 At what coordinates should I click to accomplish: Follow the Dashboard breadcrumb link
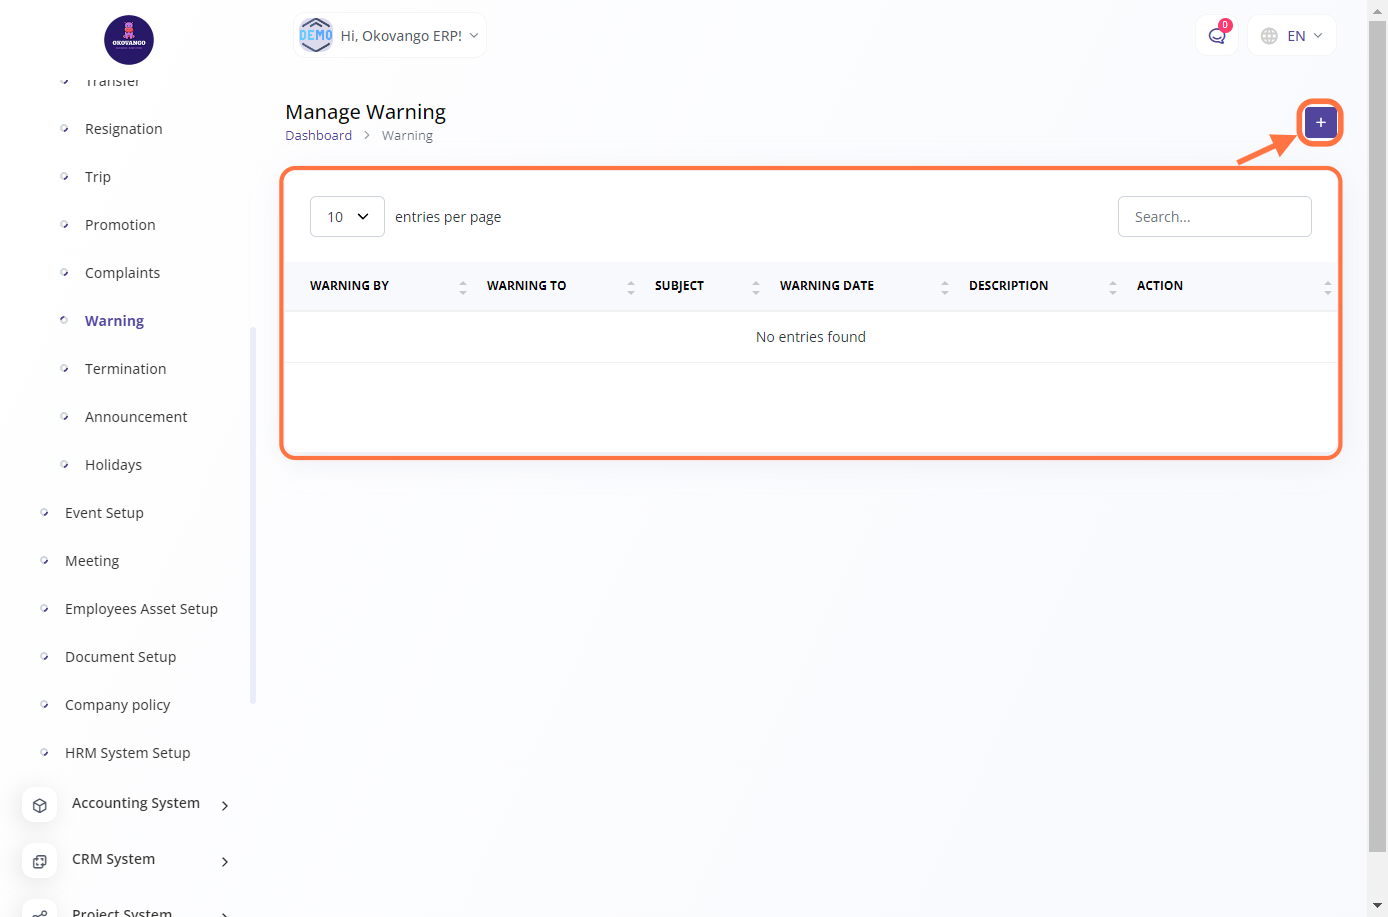coord(318,136)
